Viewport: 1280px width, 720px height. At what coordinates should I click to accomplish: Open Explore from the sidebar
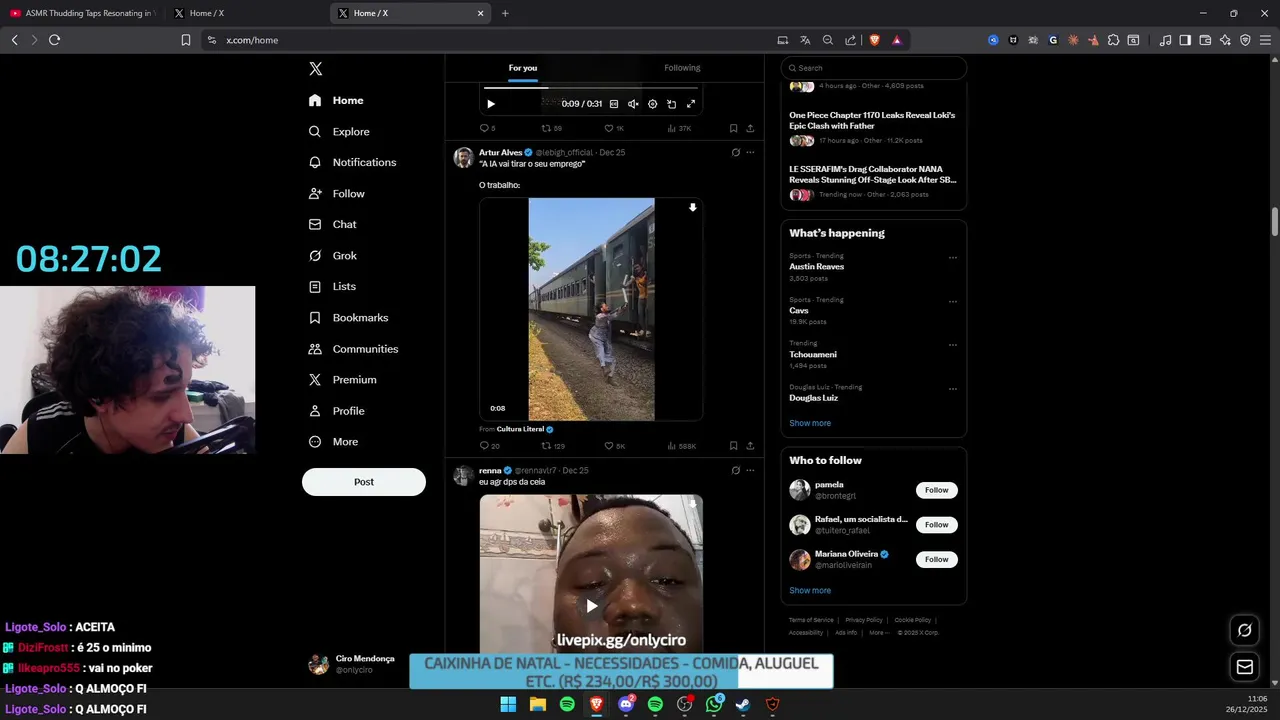click(x=339, y=131)
